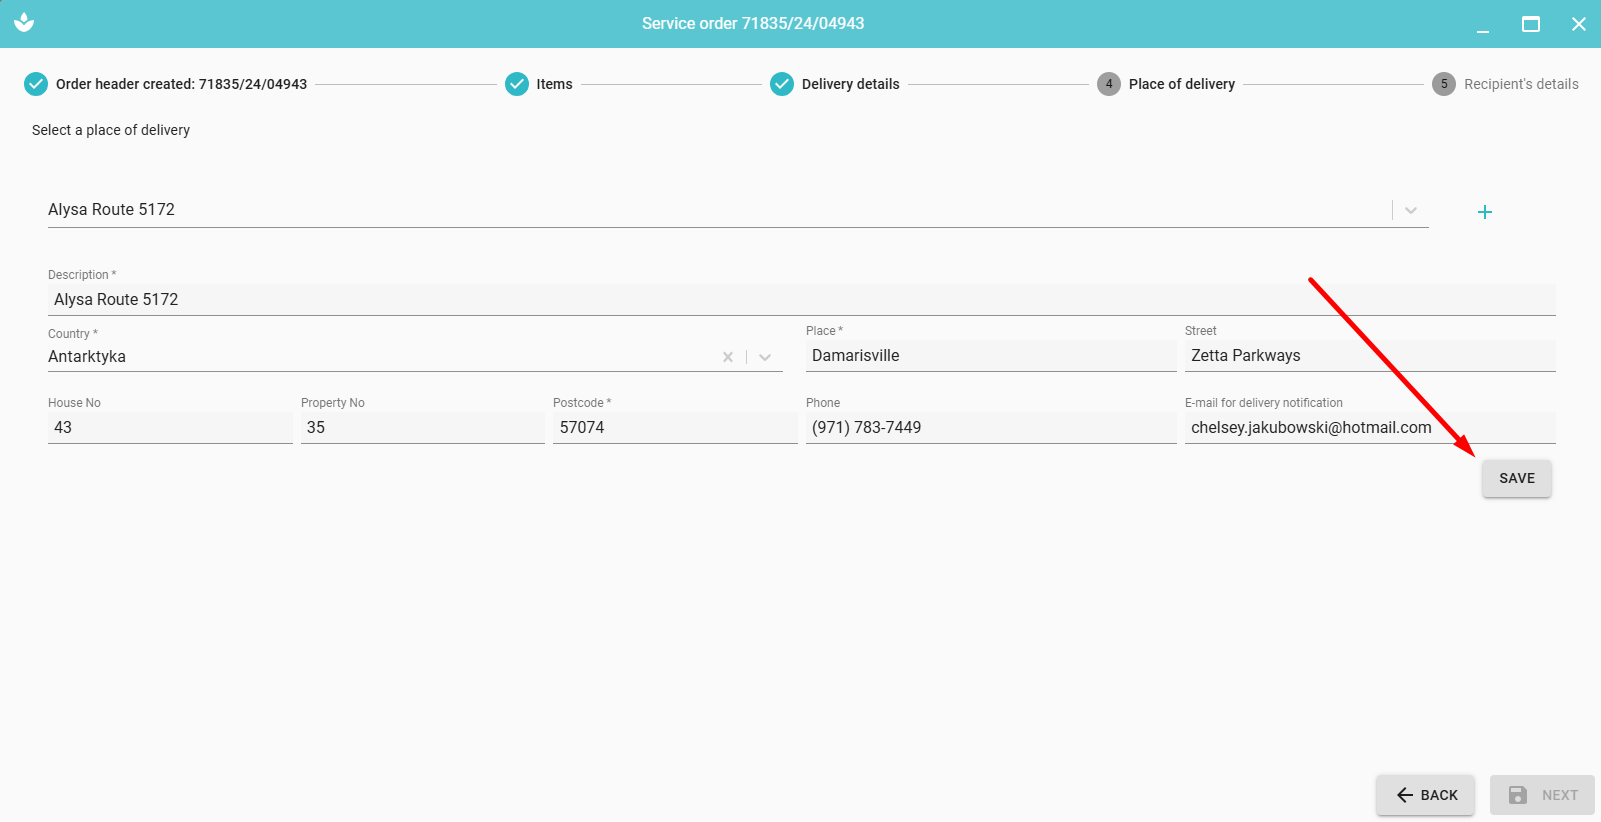Screen dimensions: 1601x822
Task: Click step 4 circle icon
Action: [1108, 84]
